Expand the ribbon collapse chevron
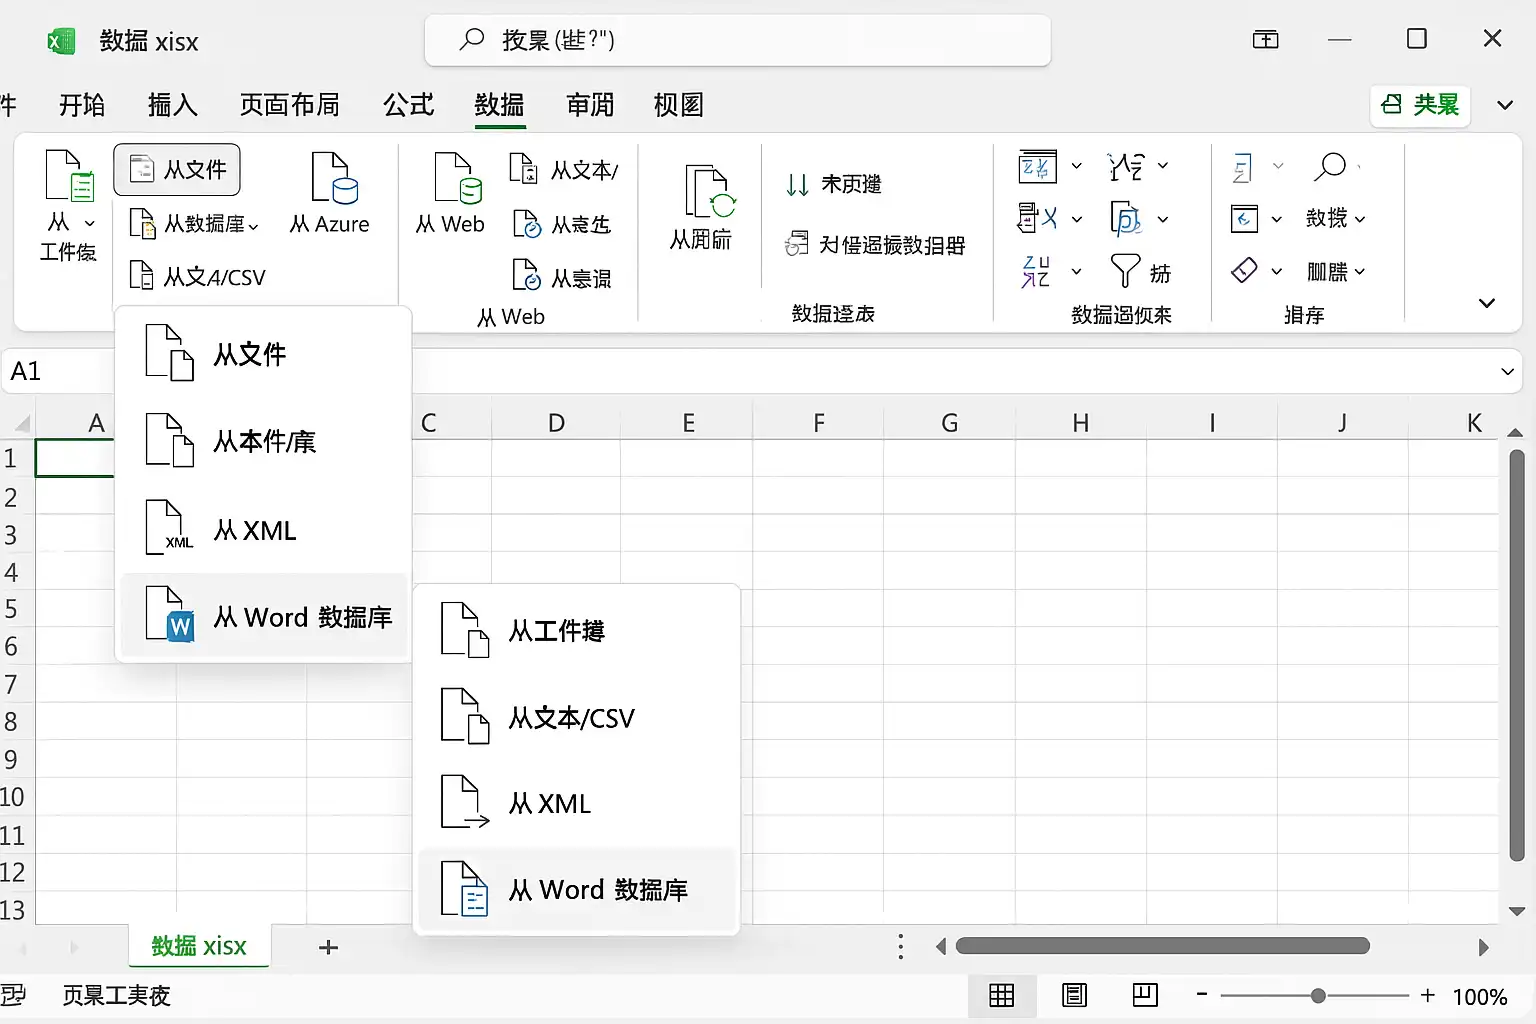 pos(1487,303)
